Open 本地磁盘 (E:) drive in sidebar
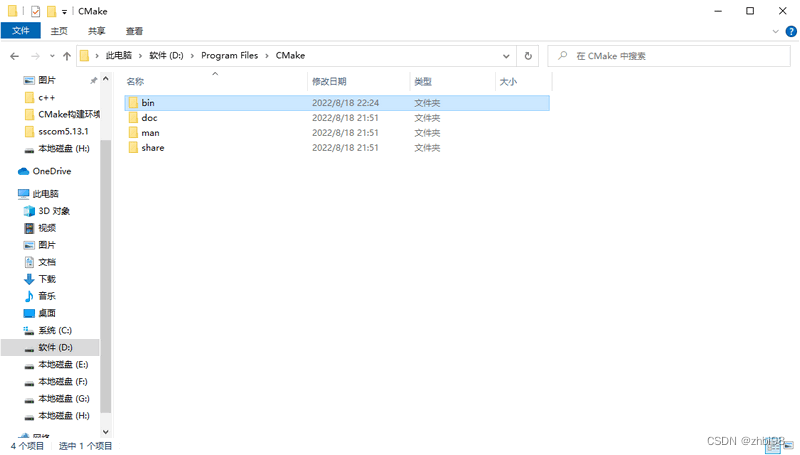 (63, 365)
